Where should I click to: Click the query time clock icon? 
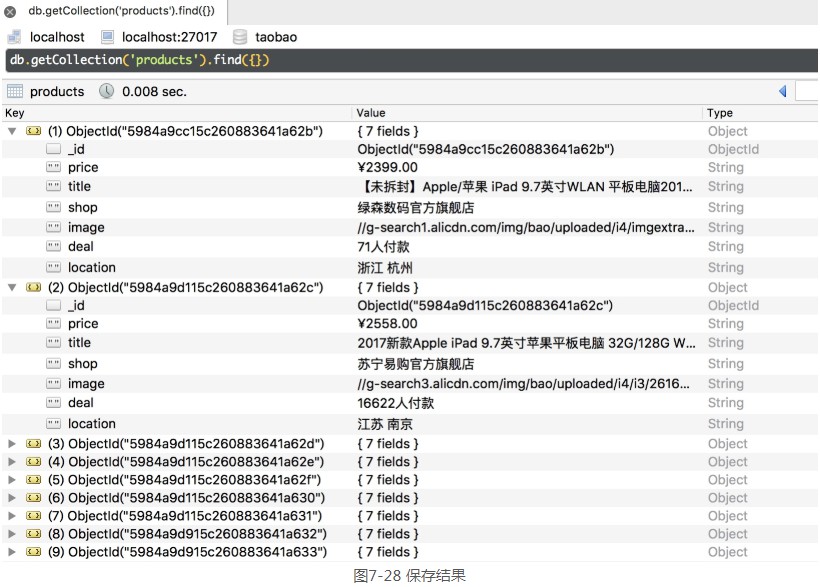[107, 91]
